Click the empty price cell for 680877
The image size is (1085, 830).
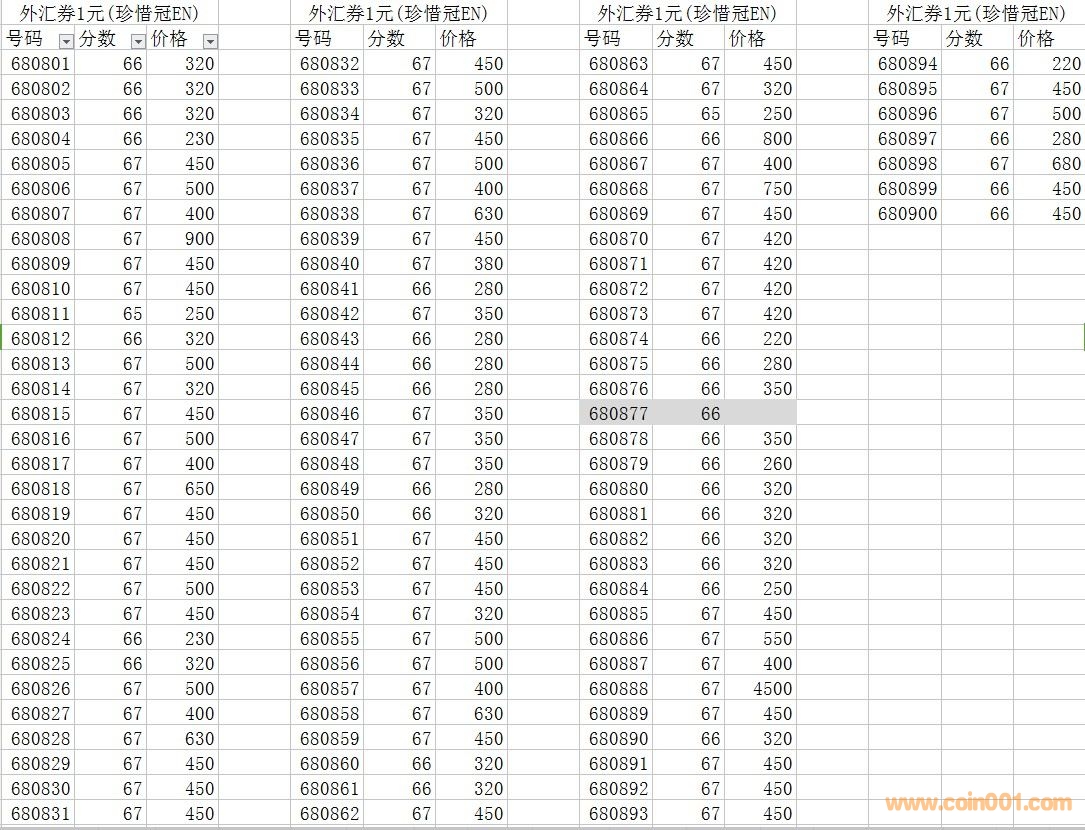(x=760, y=413)
